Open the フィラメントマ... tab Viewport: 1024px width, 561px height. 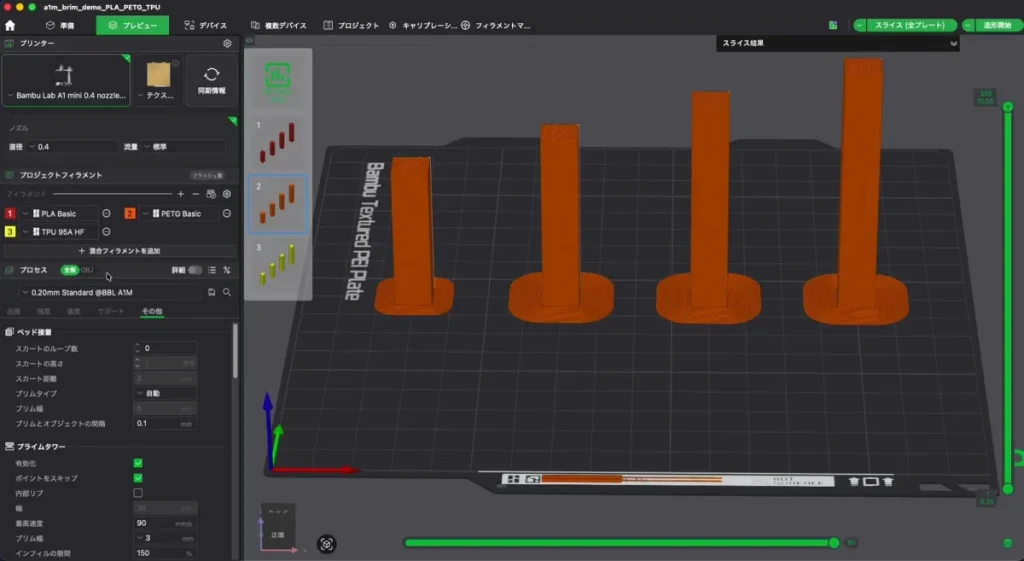[496, 25]
